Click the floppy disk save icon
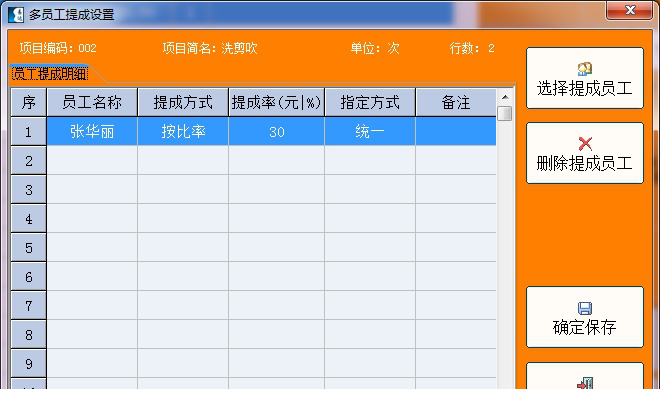The width and height of the screenshot is (660, 404). [x=585, y=308]
